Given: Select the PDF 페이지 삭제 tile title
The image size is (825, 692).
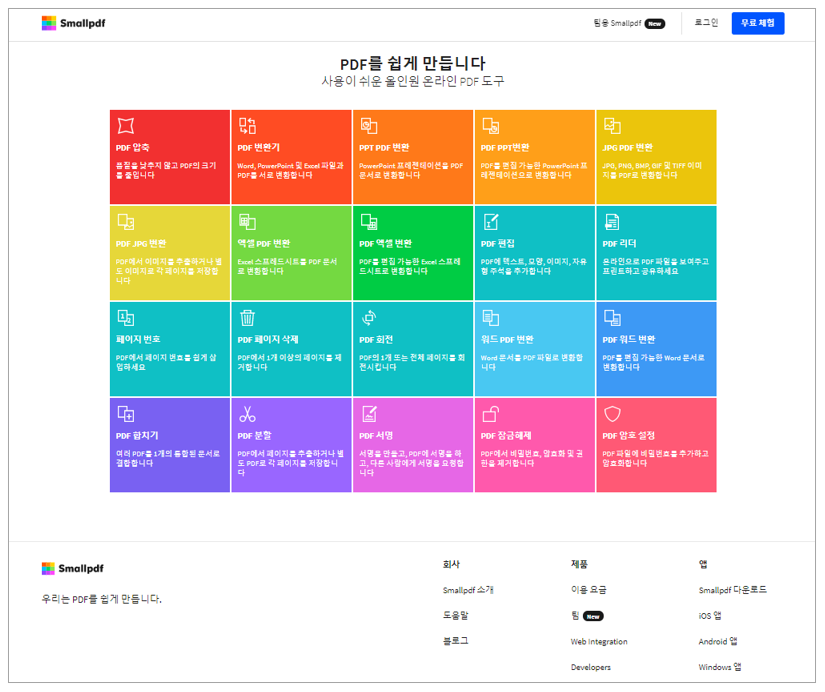Looking at the screenshot, I should [x=268, y=340].
